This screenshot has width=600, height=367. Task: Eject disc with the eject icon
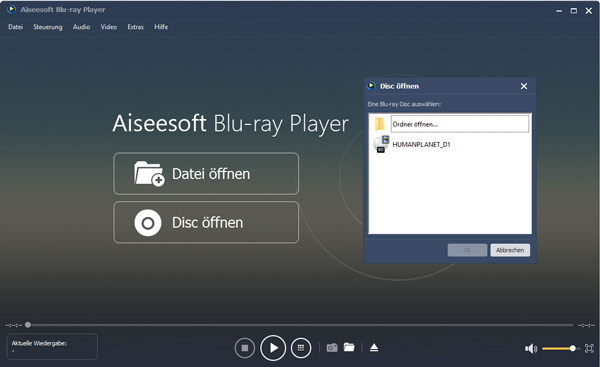click(x=374, y=347)
